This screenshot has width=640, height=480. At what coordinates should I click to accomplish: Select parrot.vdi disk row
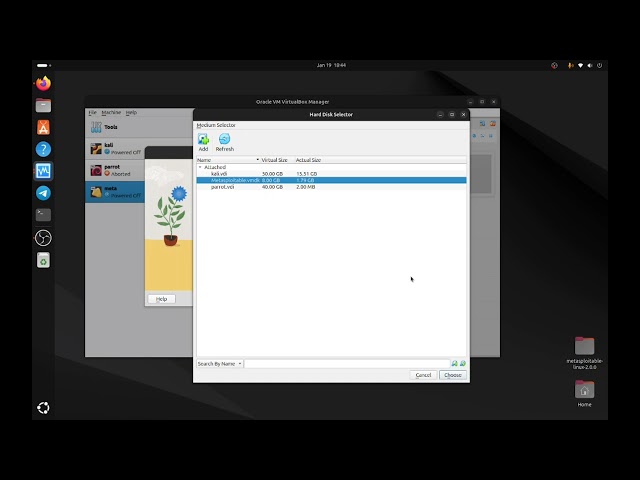pos(331,187)
